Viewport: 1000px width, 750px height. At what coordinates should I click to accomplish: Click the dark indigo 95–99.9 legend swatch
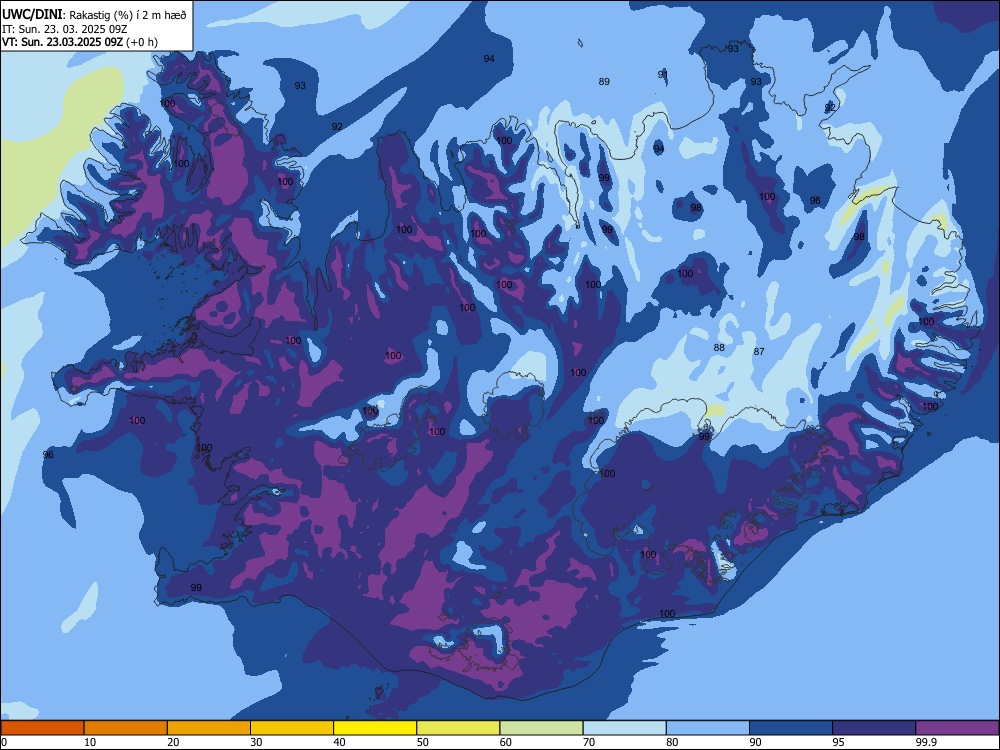[x=874, y=728]
